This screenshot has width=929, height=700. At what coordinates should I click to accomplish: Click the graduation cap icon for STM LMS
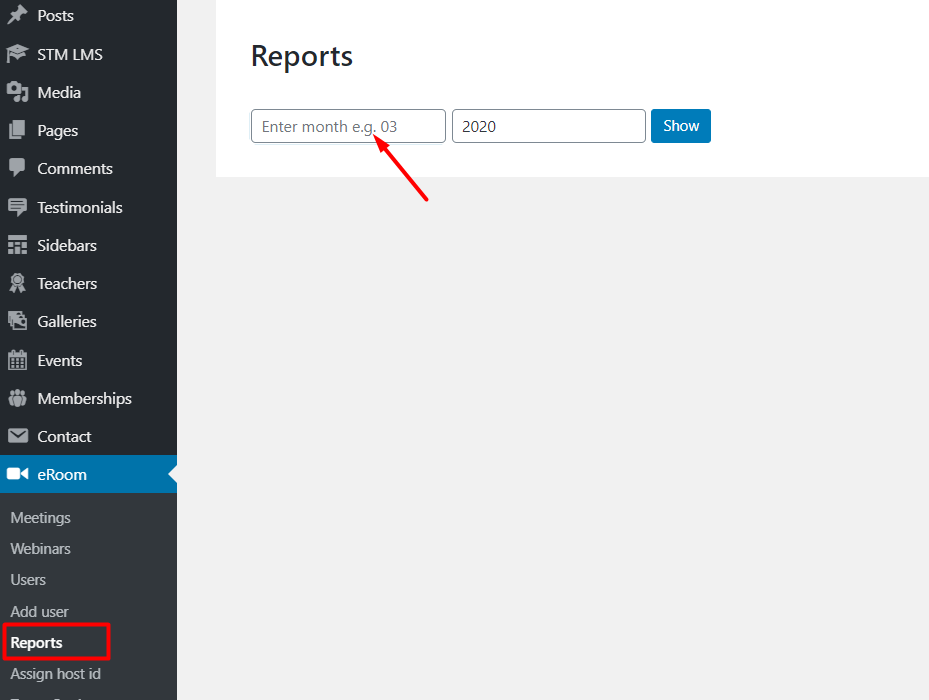[17, 54]
